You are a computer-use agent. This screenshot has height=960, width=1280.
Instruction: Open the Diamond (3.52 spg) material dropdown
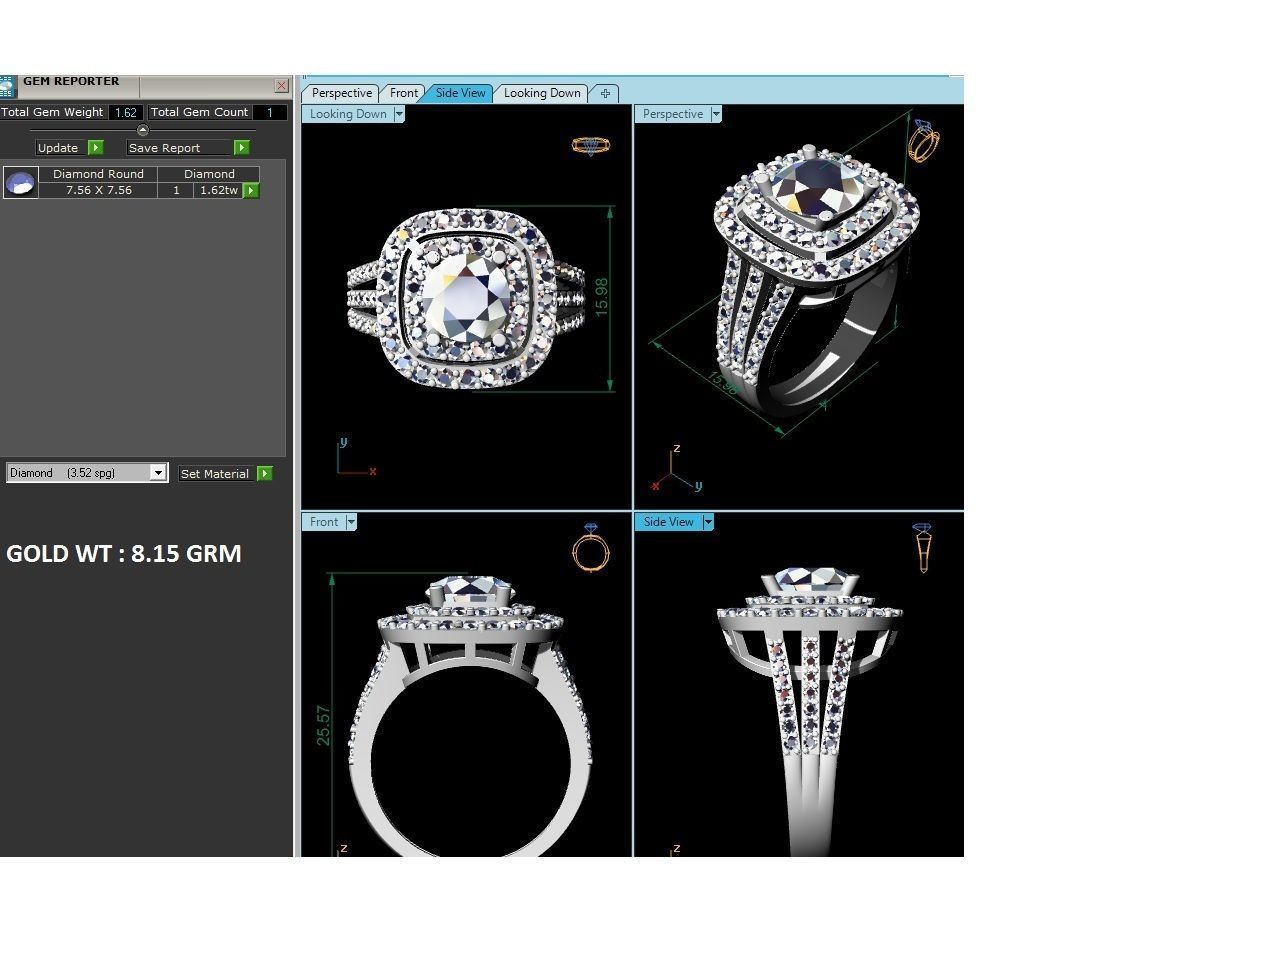coord(158,473)
